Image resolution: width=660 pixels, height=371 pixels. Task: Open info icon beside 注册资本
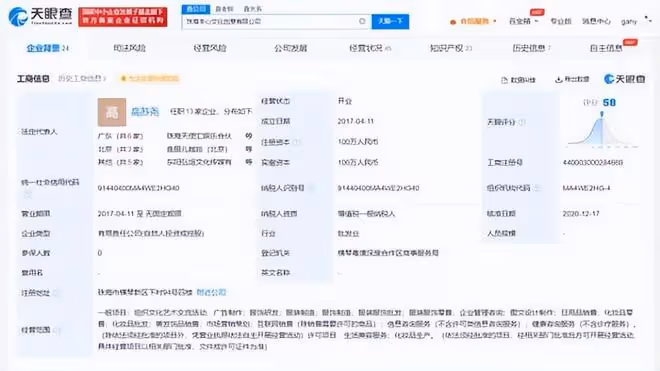[x=296, y=142]
